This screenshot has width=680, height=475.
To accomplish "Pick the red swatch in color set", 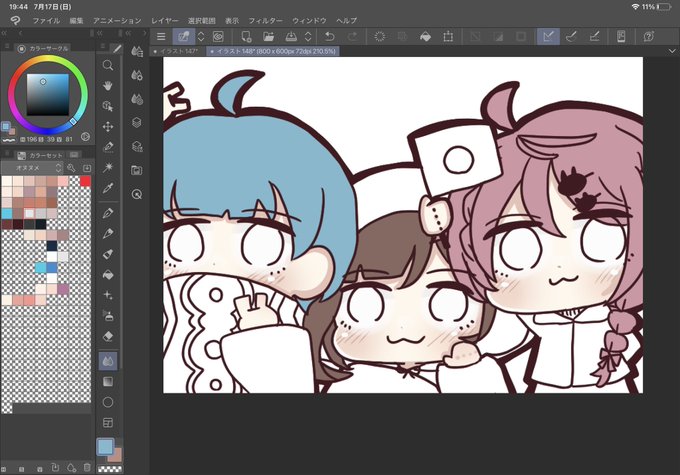I will (x=85, y=181).
